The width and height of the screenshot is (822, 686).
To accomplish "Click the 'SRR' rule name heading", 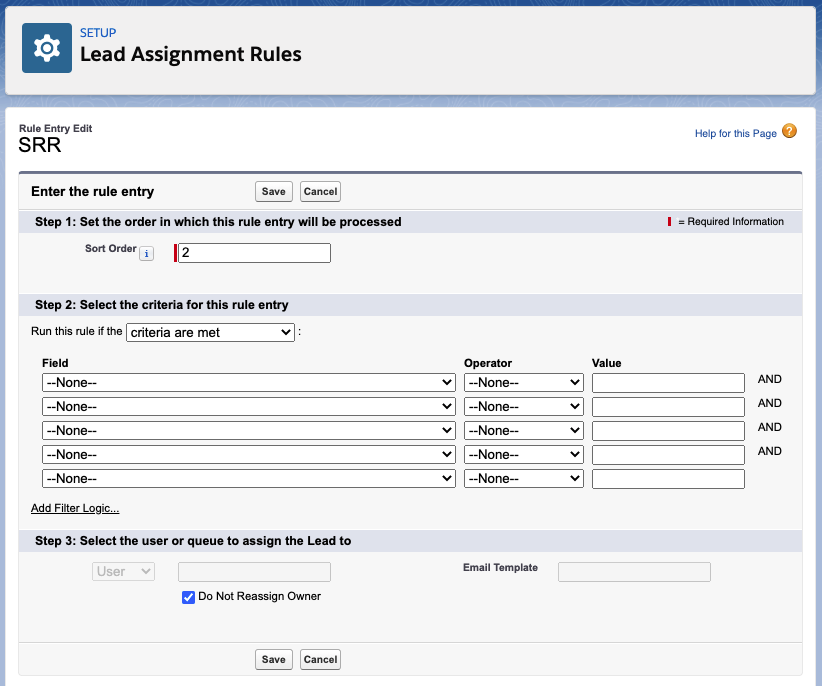I will tap(40, 145).
